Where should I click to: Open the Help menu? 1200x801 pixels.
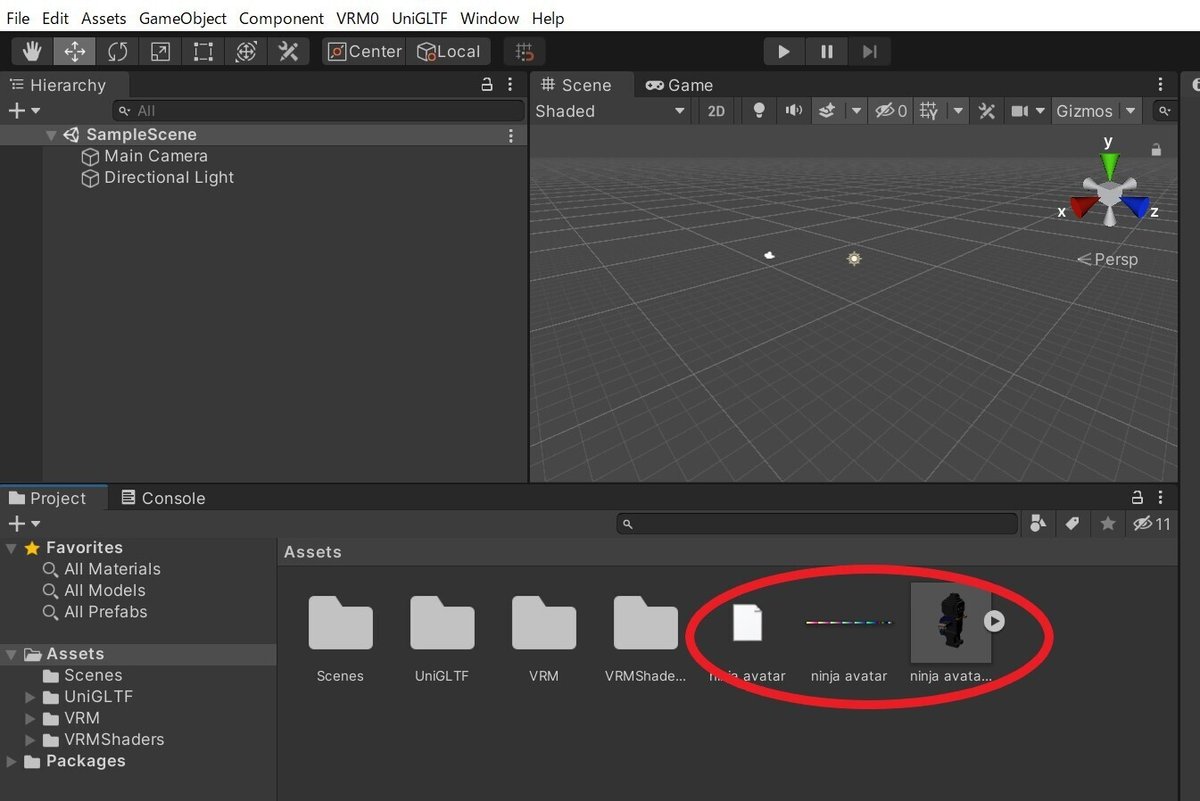(x=548, y=18)
